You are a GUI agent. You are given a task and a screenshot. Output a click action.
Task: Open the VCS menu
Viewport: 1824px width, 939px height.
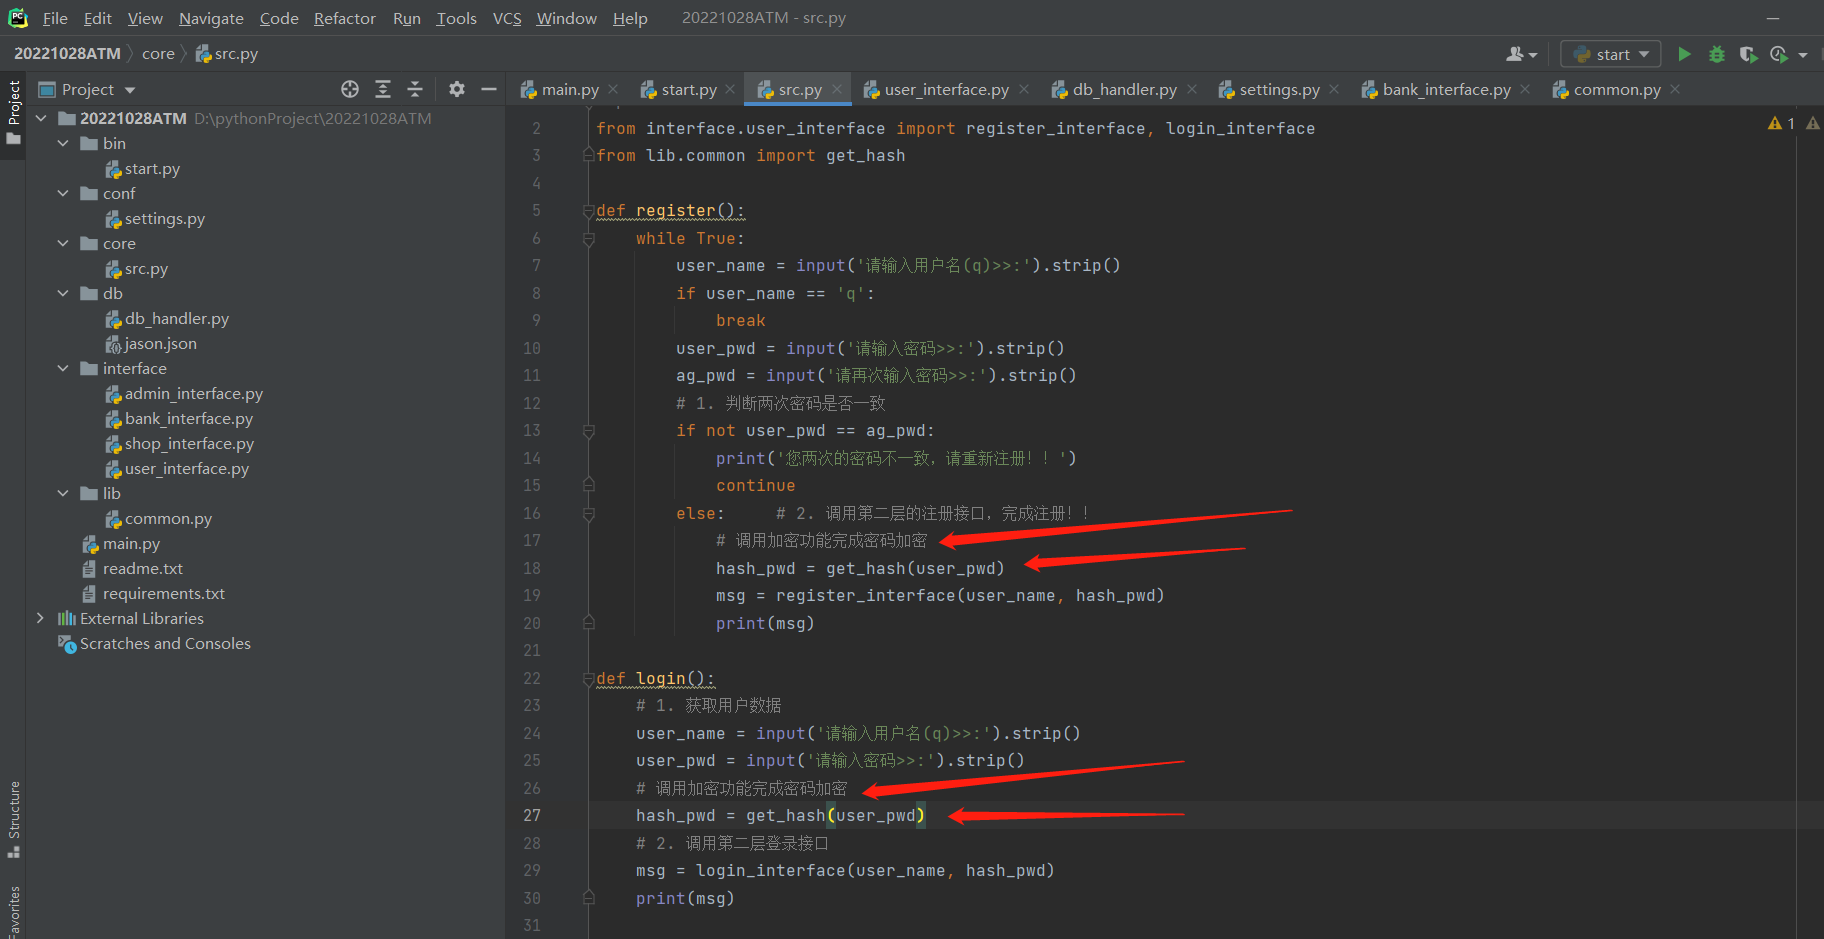pos(507,18)
